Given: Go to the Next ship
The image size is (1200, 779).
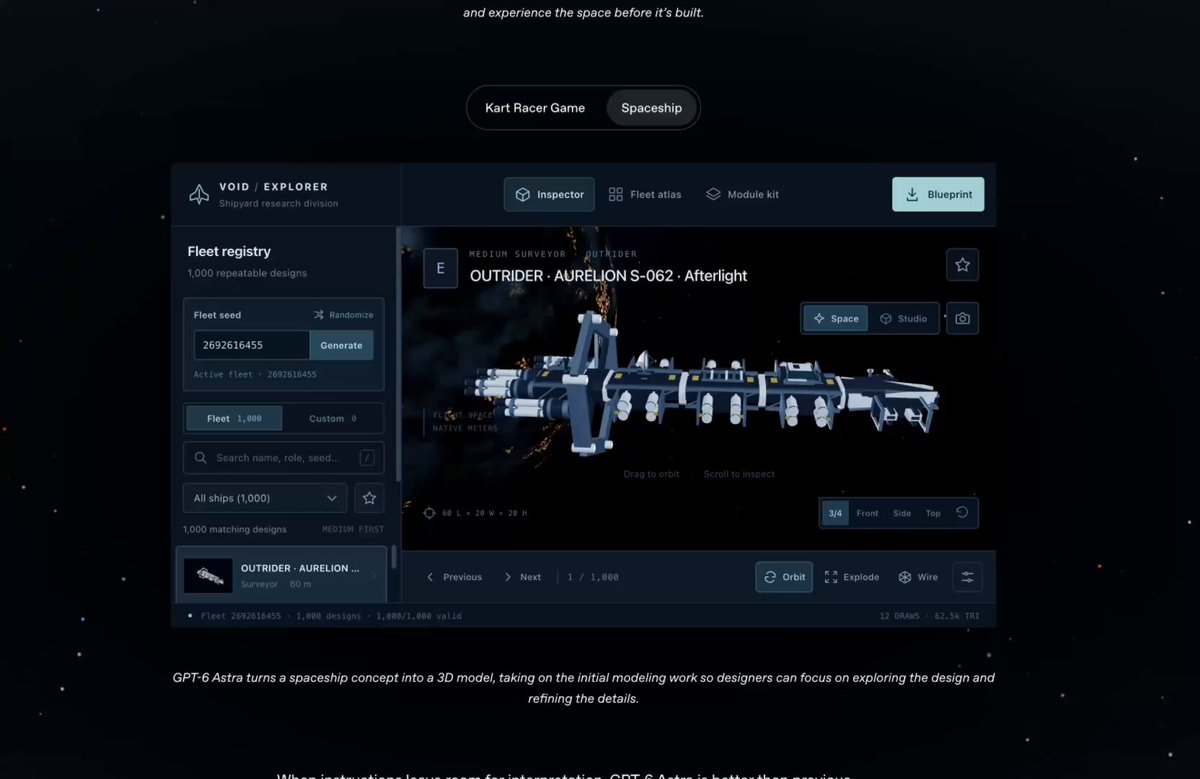Looking at the screenshot, I should coord(522,577).
